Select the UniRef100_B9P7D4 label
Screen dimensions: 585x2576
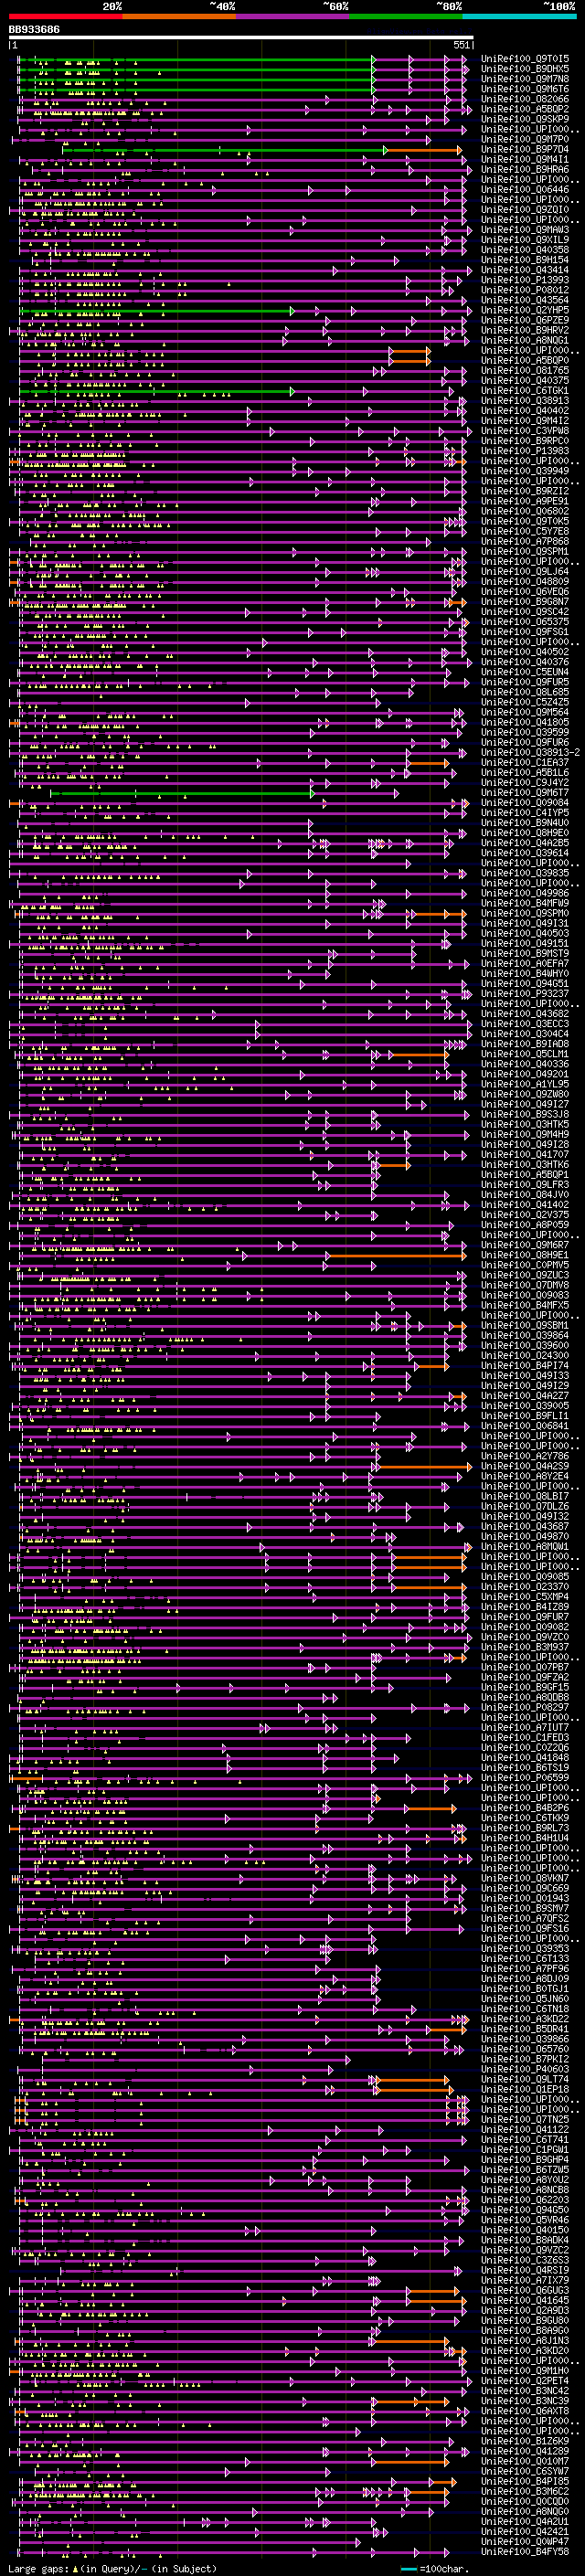click(x=524, y=150)
